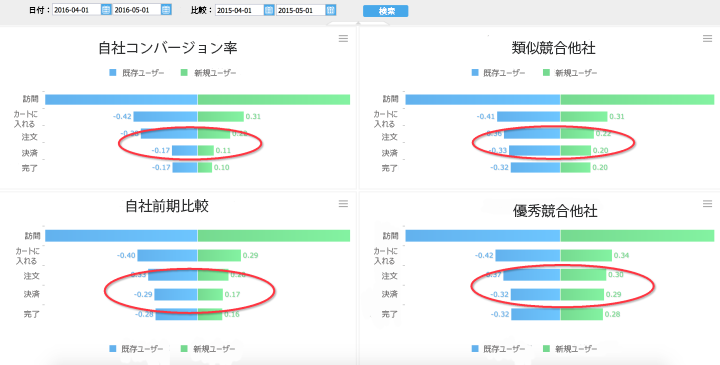
Task: Click value 0.17 in 自社前期比較 chart
Action: click(232, 294)
